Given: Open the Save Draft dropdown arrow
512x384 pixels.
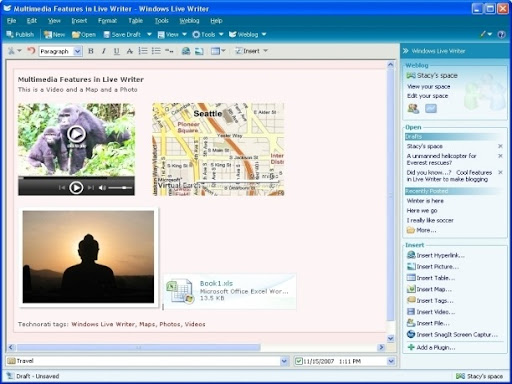Looking at the screenshot, I should pyautogui.click(x=149, y=34).
